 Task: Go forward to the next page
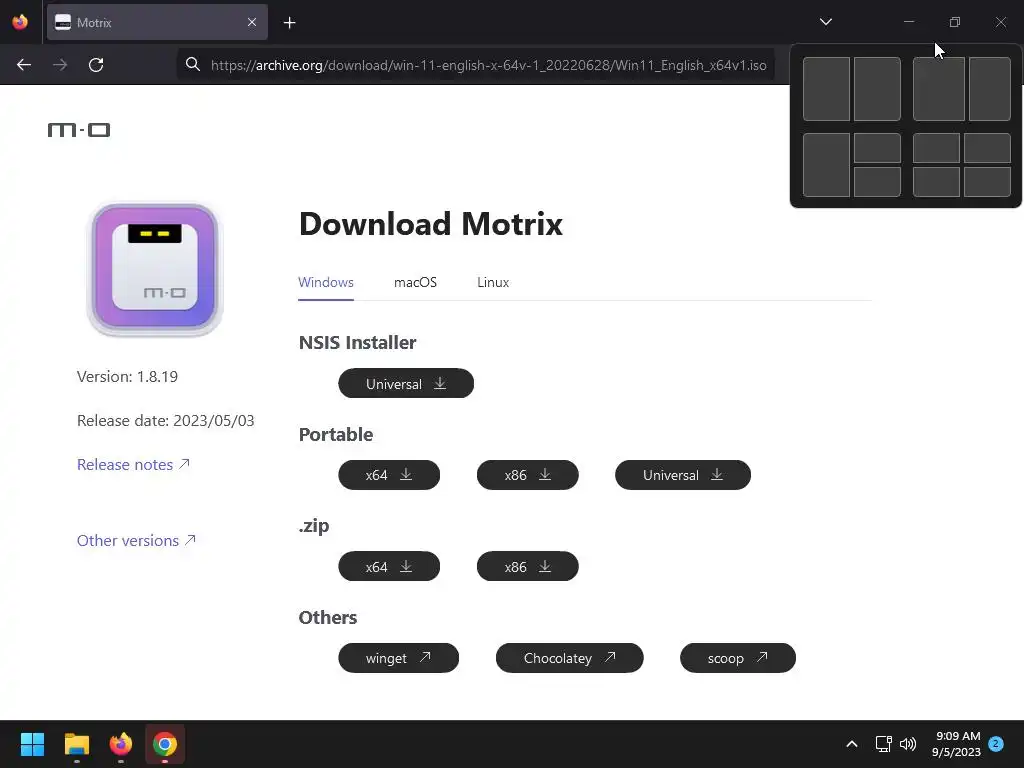point(60,65)
